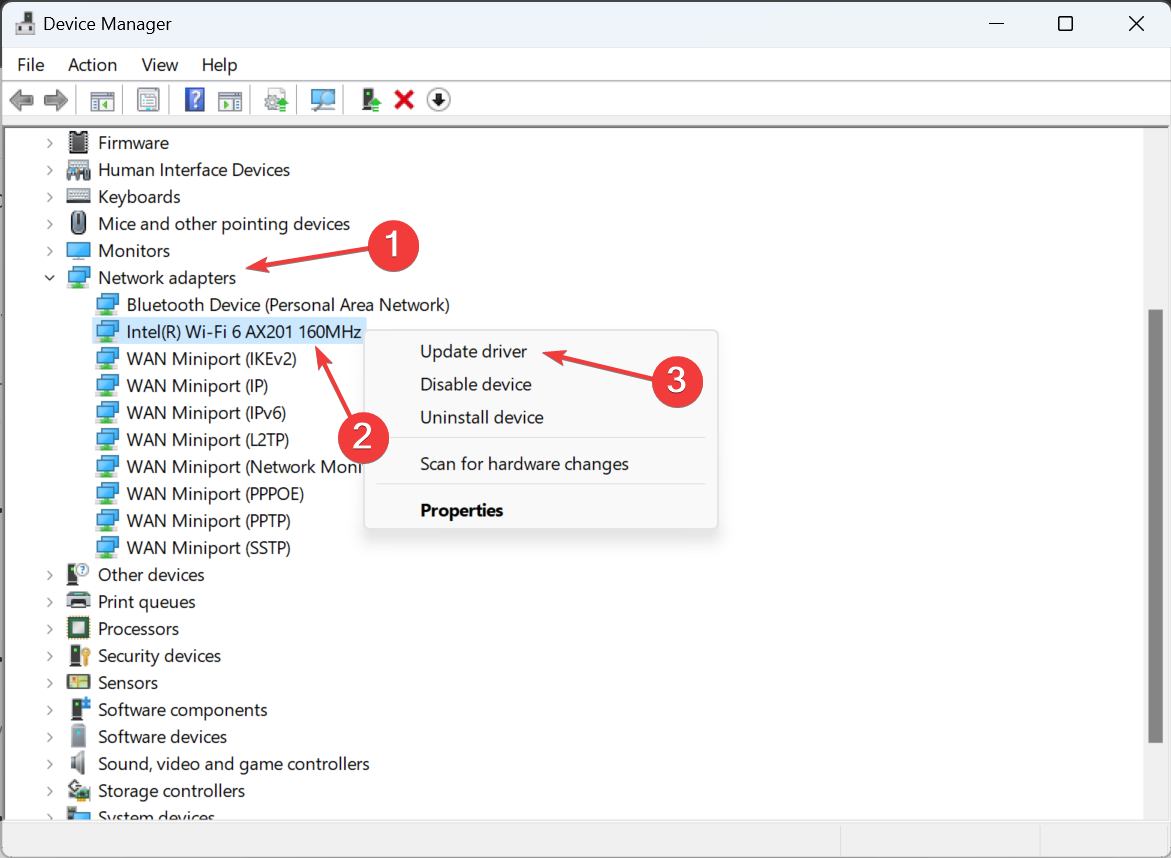Select WAN Miniport (PPPOE)
This screenshot has height=858, width=1171.
pyautogui.click(x=215, y=494)
